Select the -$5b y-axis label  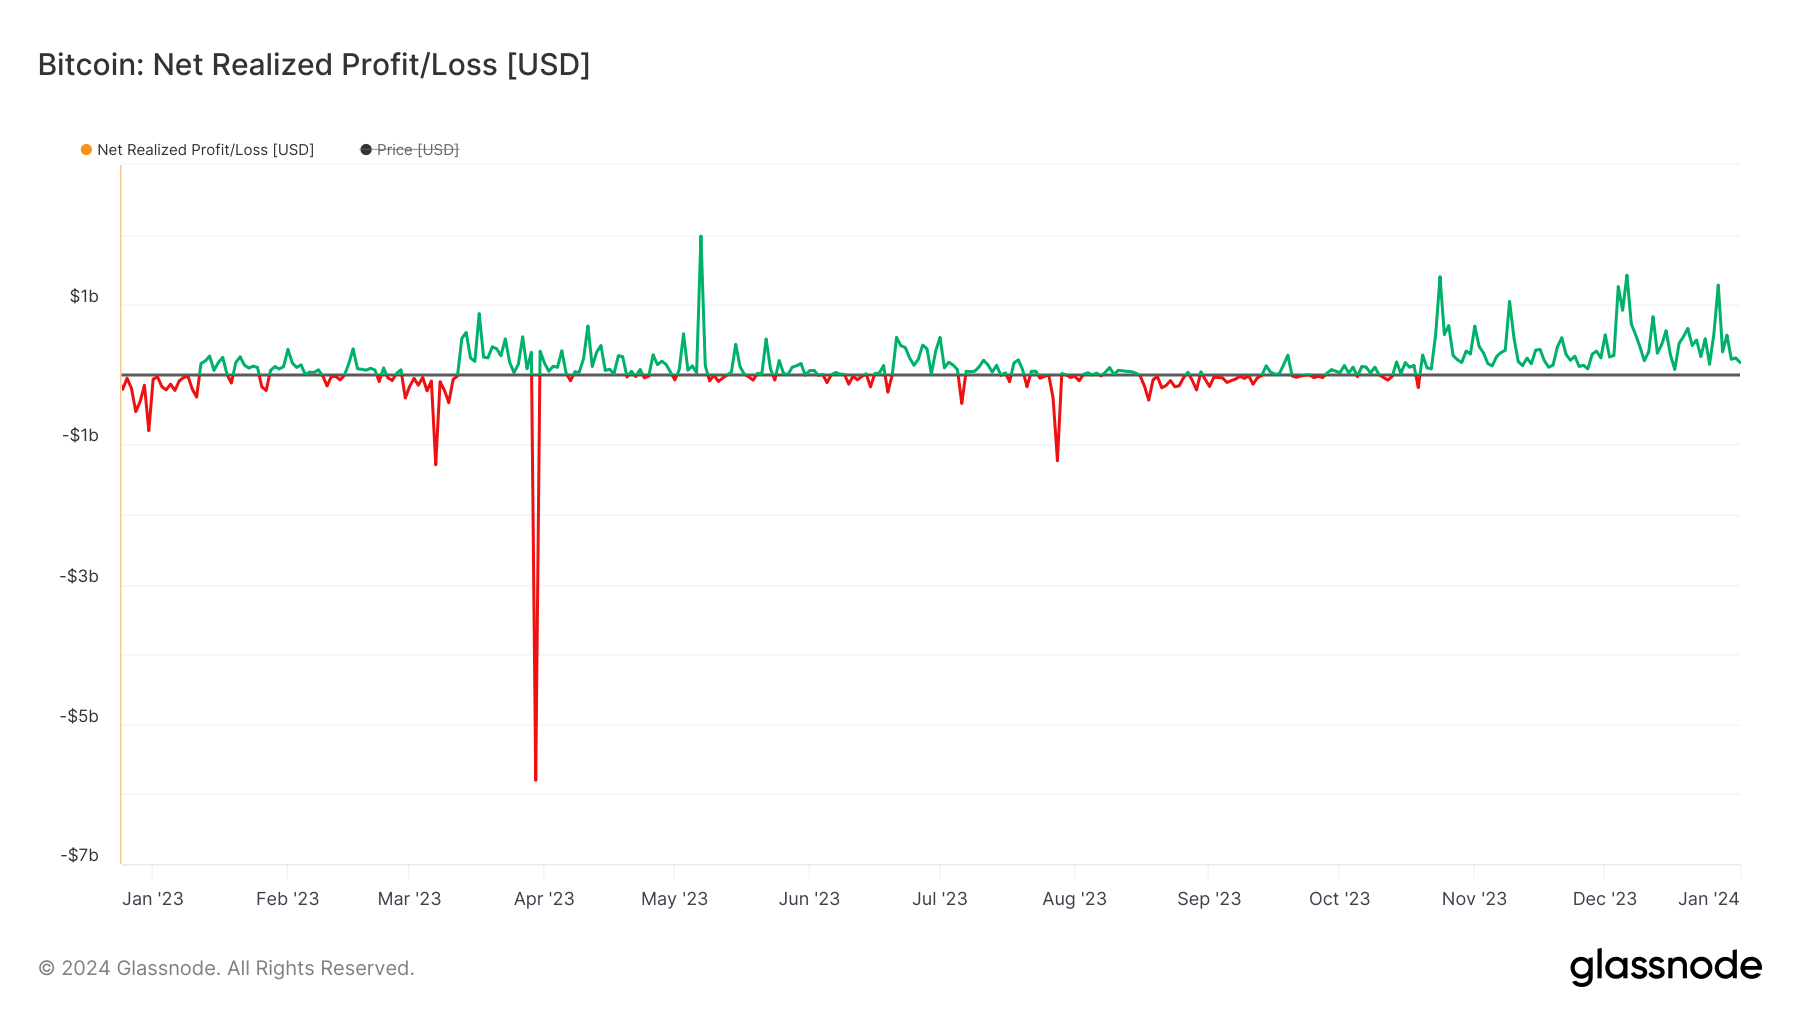tap(79, 716)
